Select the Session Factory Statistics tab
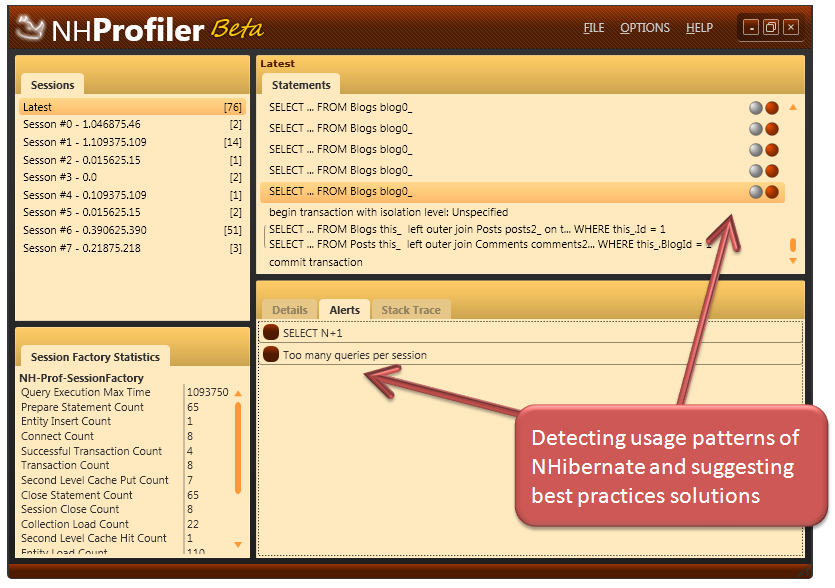The height and width of the screenshot is (588, 835). 95,357
